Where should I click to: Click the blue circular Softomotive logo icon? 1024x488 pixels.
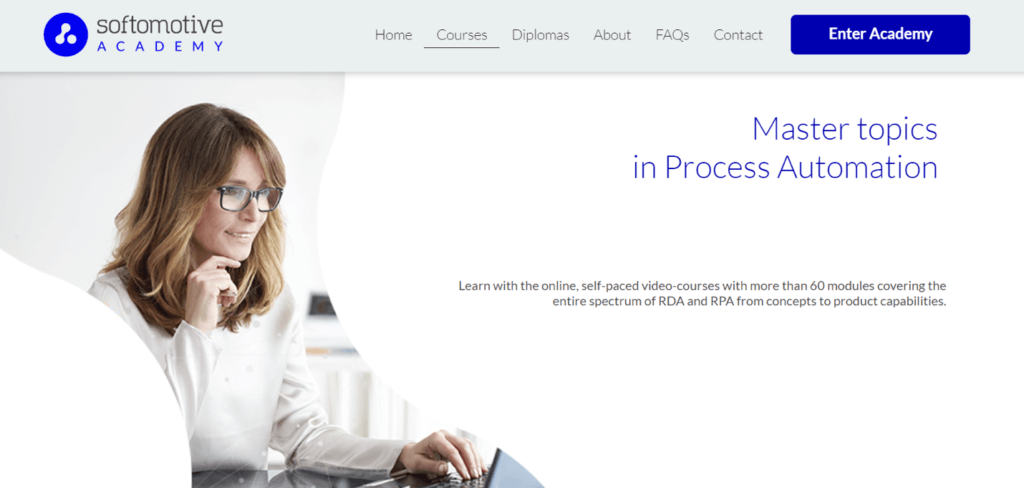coord(65,34)
